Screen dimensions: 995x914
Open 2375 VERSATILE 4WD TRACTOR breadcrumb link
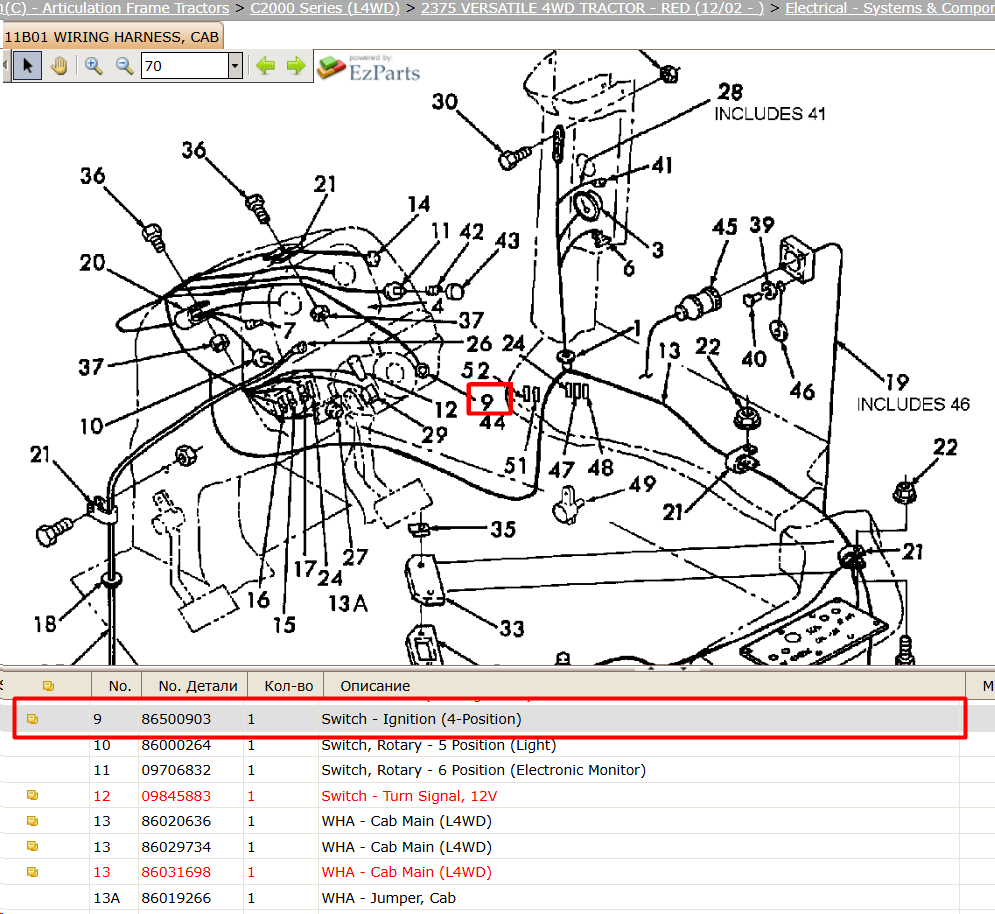[x=593, y=8]
